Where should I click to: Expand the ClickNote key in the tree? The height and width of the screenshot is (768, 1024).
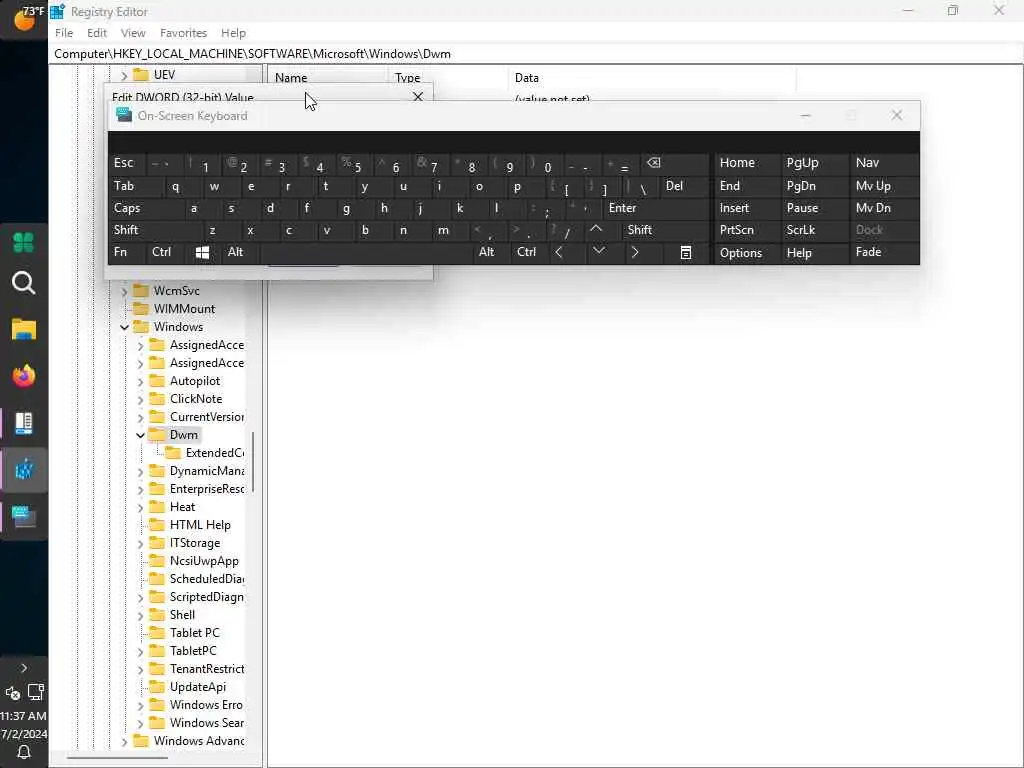[140, 399]
